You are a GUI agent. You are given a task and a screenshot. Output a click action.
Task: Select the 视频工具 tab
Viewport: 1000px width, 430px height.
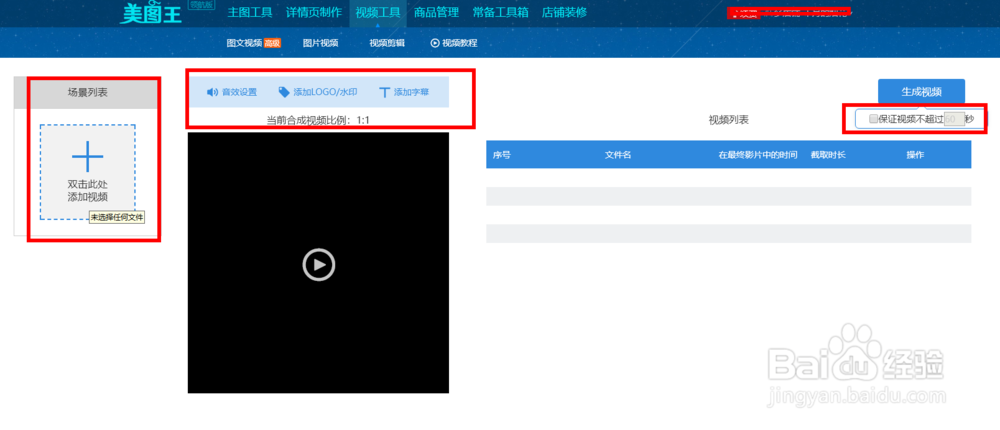pos(378,12)
